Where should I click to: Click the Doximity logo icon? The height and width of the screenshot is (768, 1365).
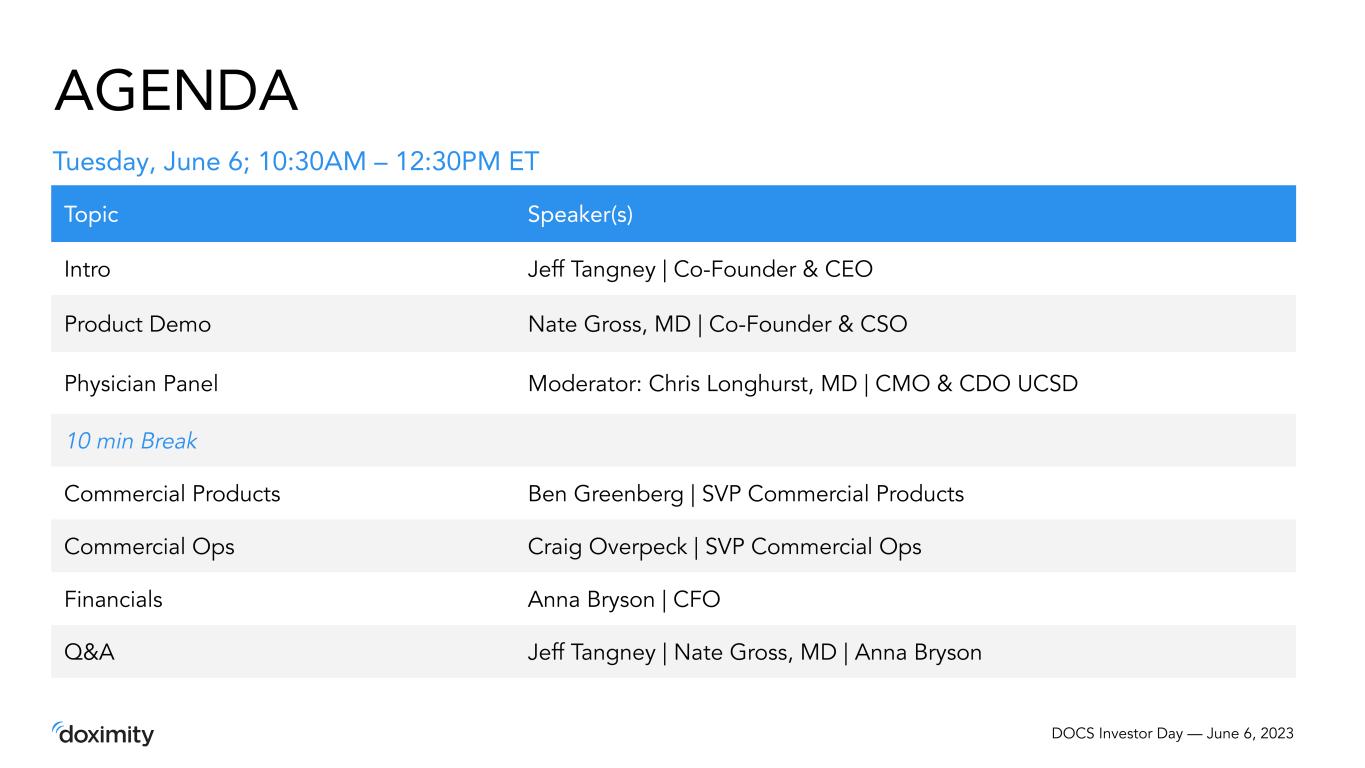(x=103, y=734)
